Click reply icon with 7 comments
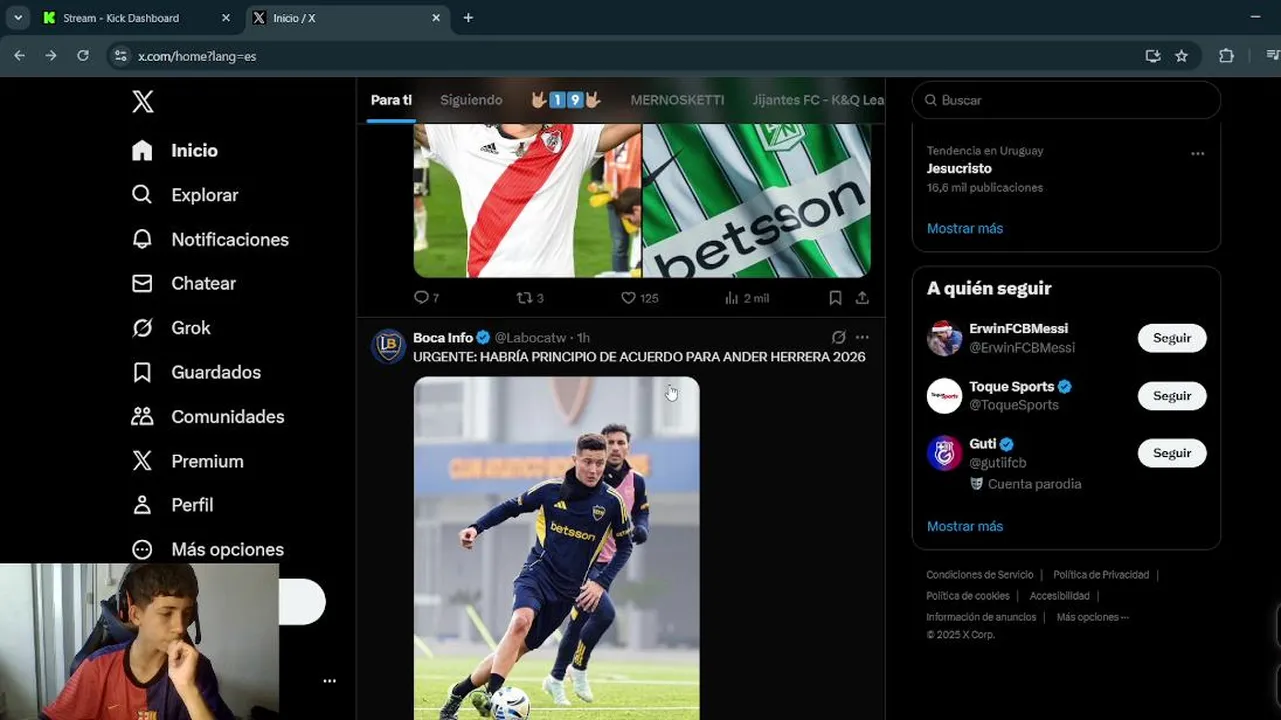The height and width of the screenshot is (720, 1281). click(x=426, y=298)
